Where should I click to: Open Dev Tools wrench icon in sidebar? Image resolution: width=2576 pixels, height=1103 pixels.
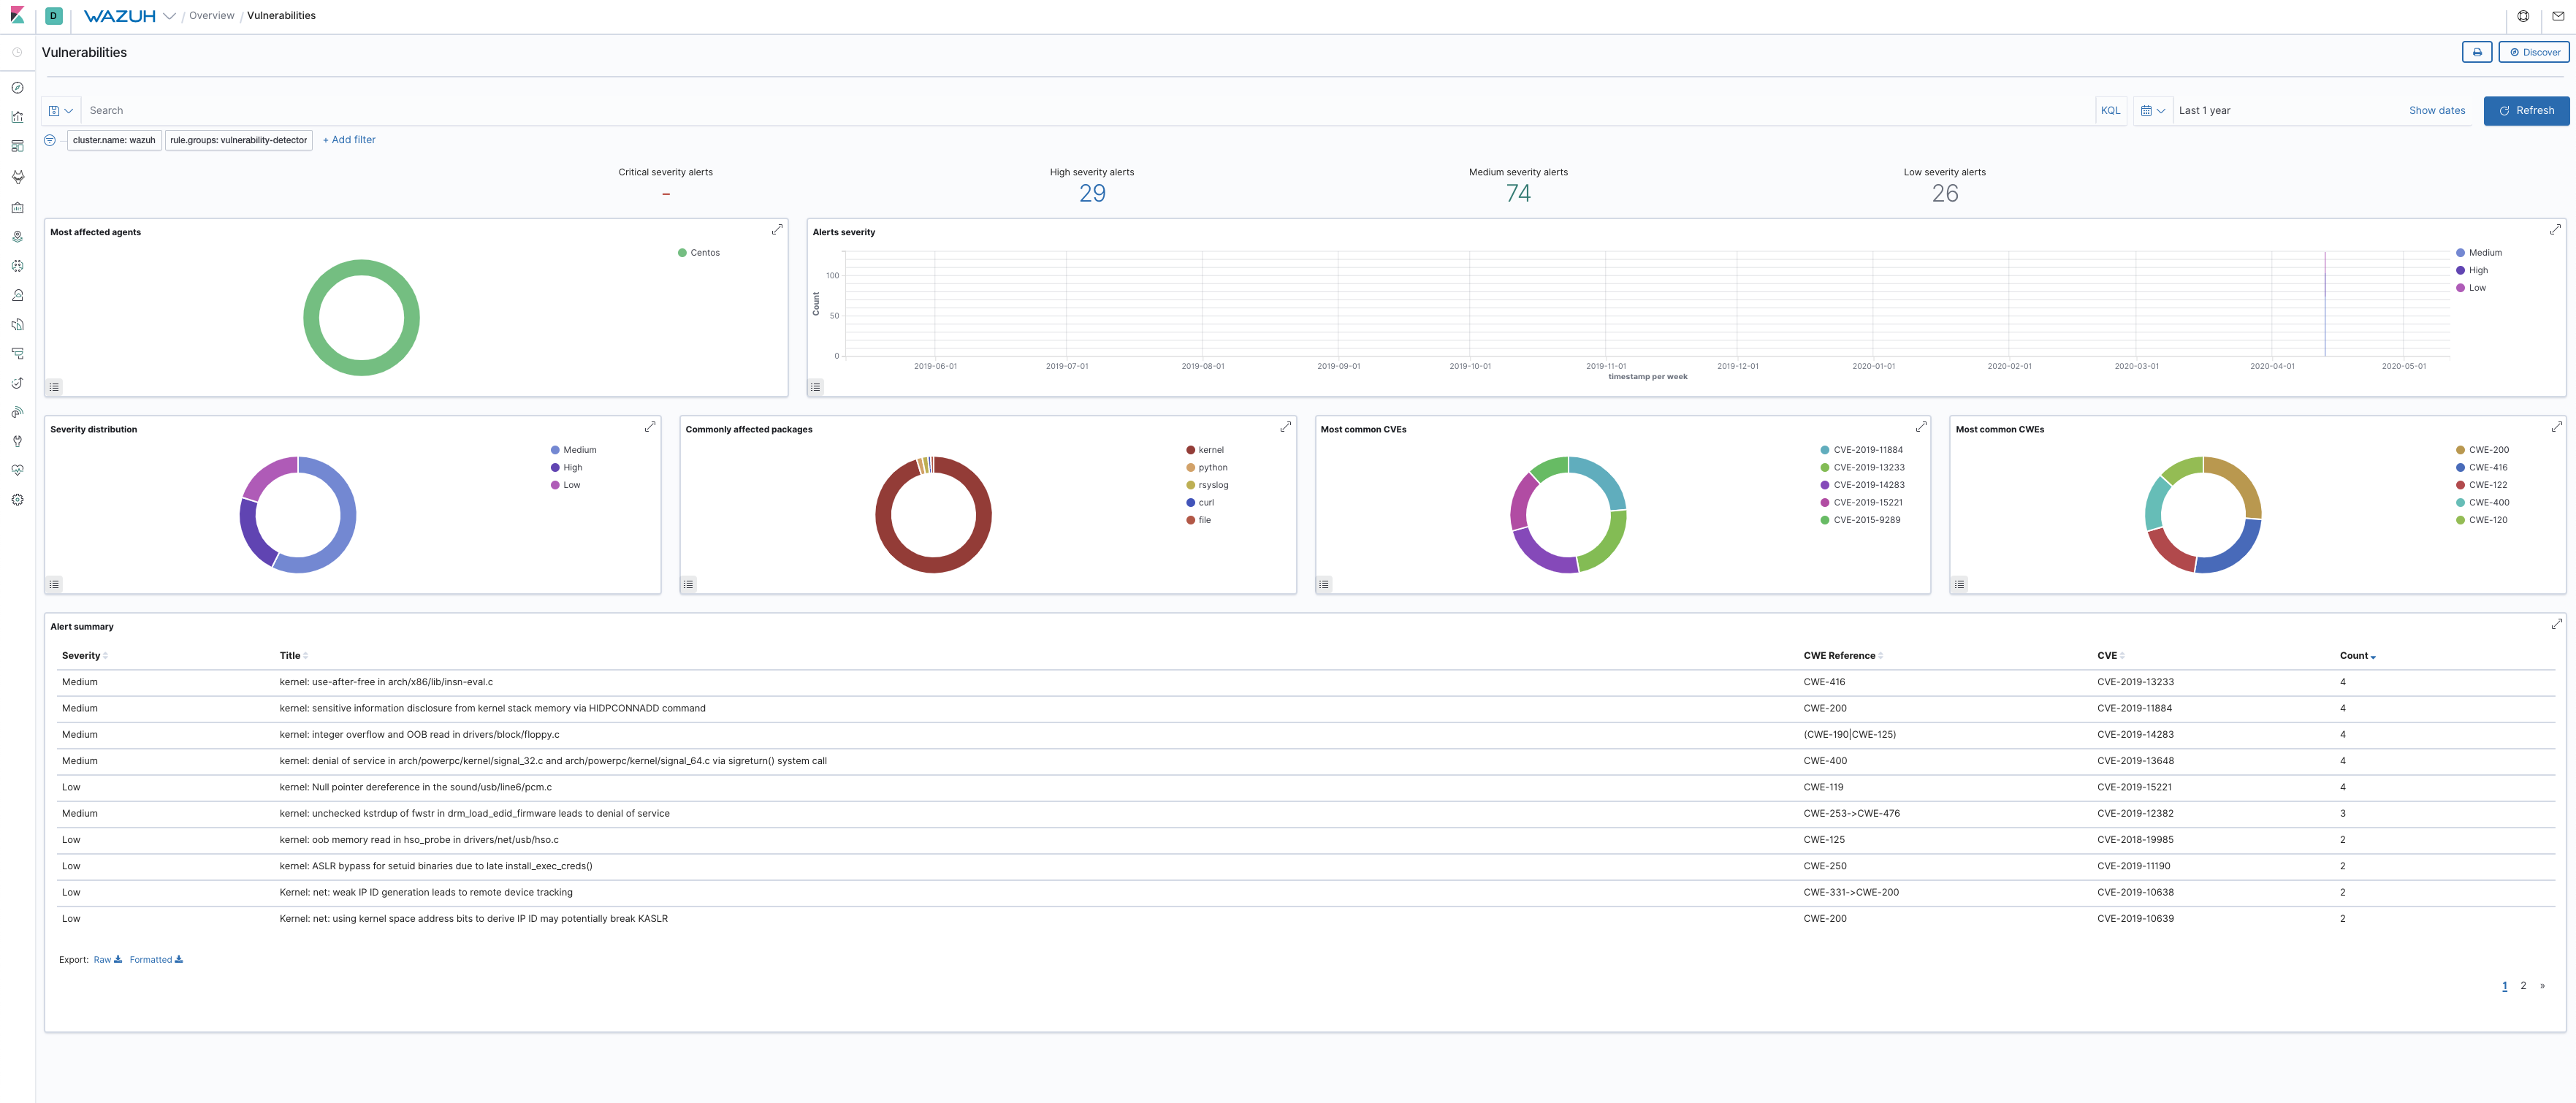tap(17, 441)
